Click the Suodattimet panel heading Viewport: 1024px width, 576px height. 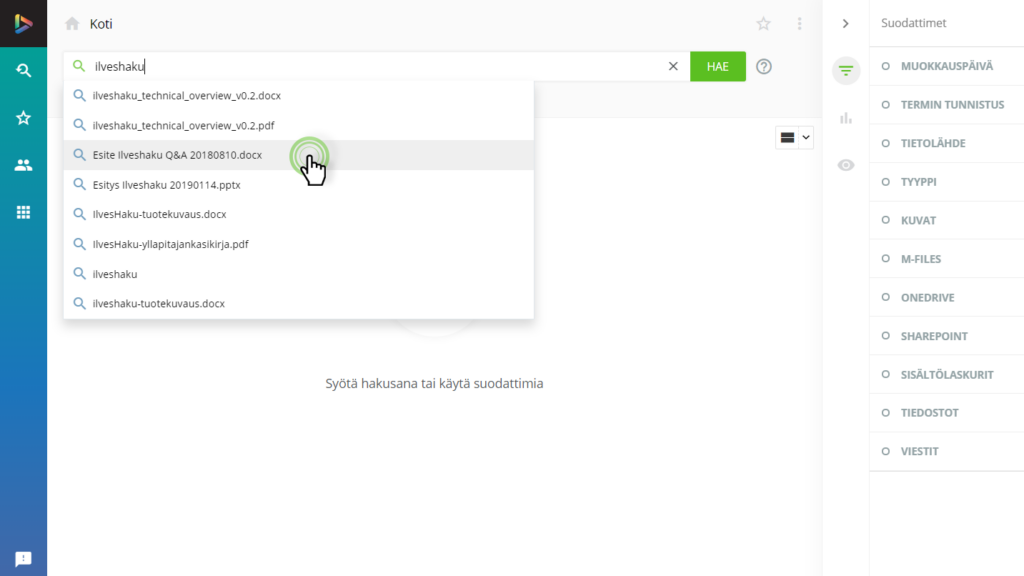click(x=914, y=23)
